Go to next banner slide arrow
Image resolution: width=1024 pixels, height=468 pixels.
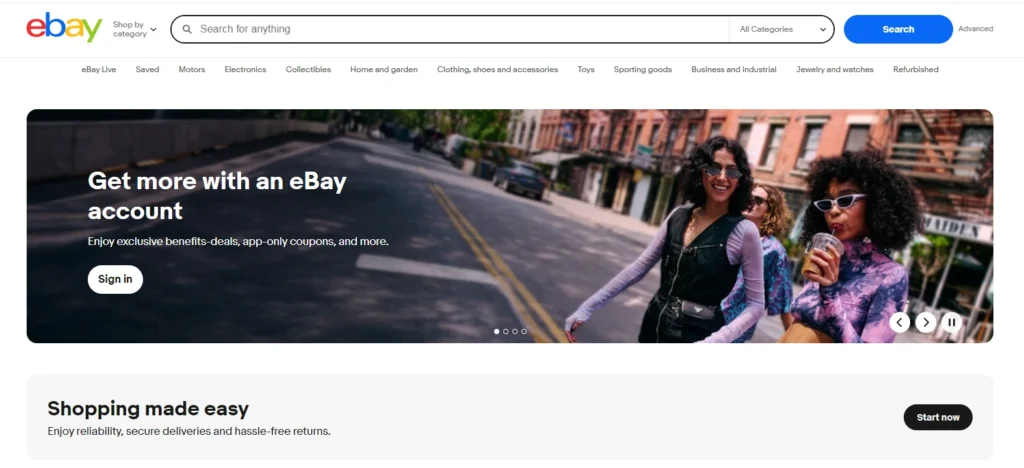point(925,322)
